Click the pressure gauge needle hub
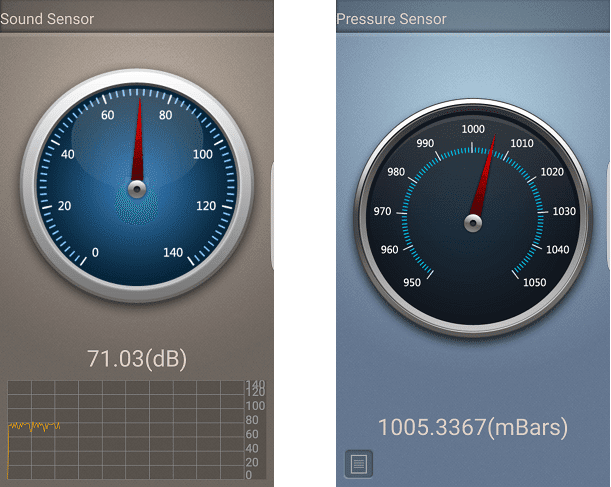 (473, 223)
